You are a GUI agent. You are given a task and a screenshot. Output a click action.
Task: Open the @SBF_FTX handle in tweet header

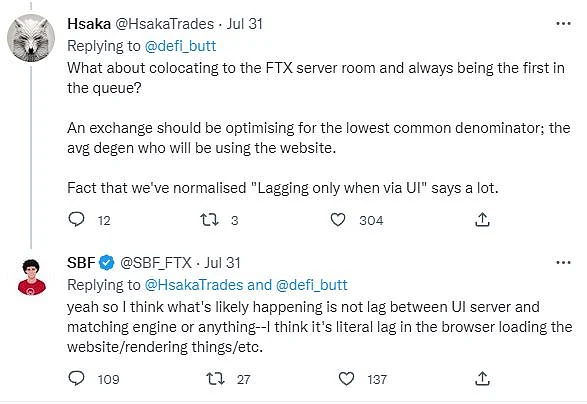coord(156,263)
